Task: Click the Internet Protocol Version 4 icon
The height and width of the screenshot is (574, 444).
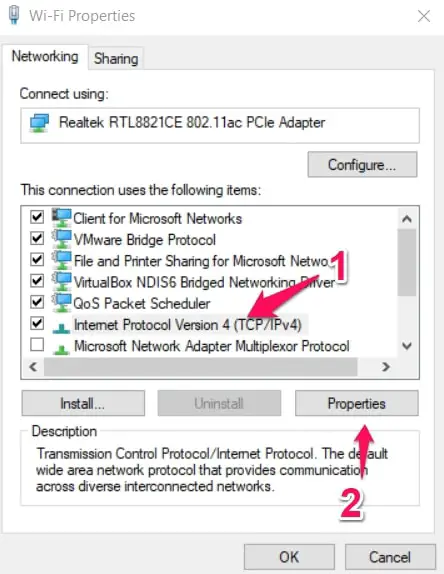Action: (61, 328)
